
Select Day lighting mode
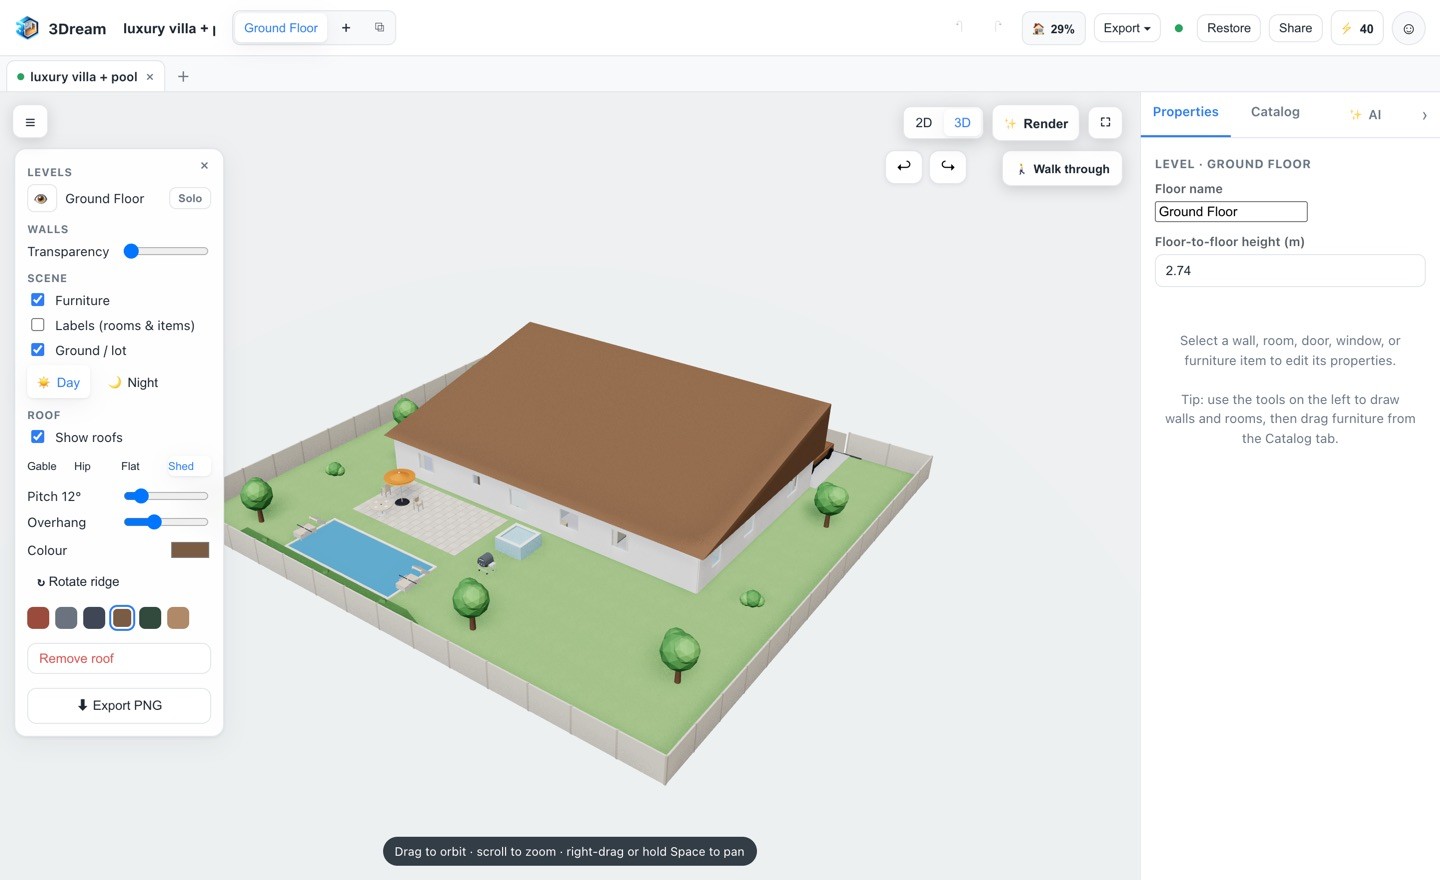click(x=58, y=382)
